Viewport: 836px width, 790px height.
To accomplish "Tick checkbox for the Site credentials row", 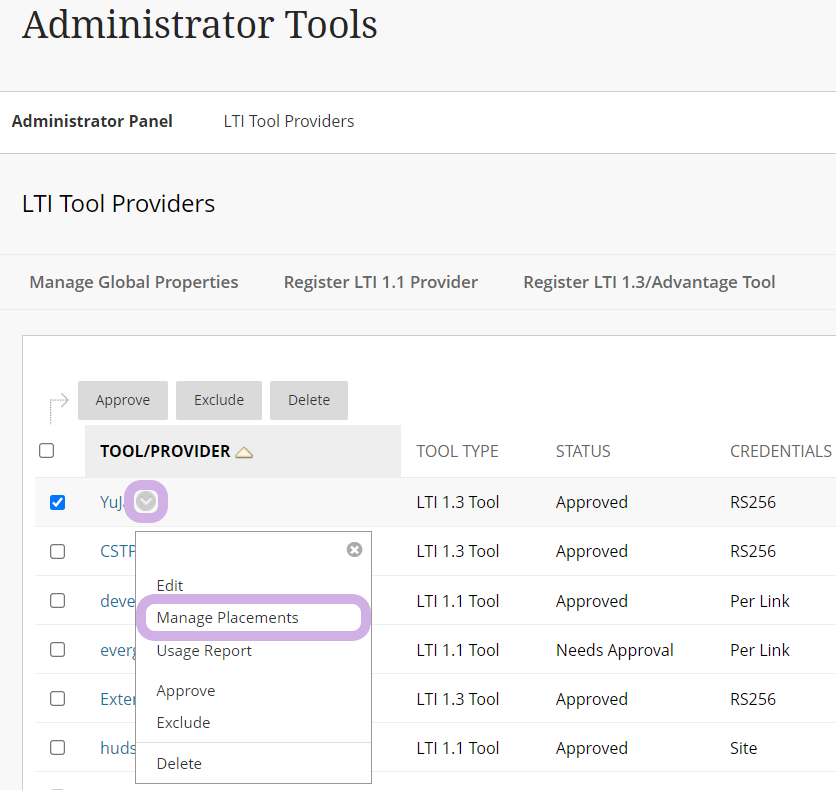I will [x=58, y=748].
